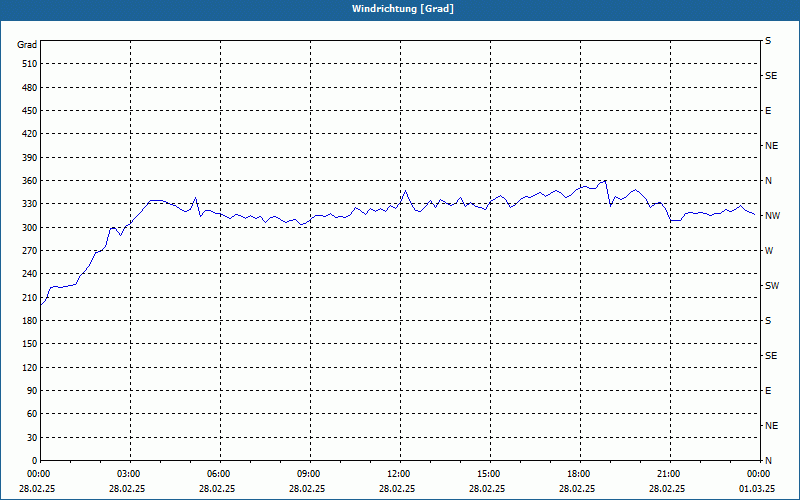The height and width of the screenshot is (500, 800).
Task: Select the 270 y-axis value
Action: click(x=30, y=251)
